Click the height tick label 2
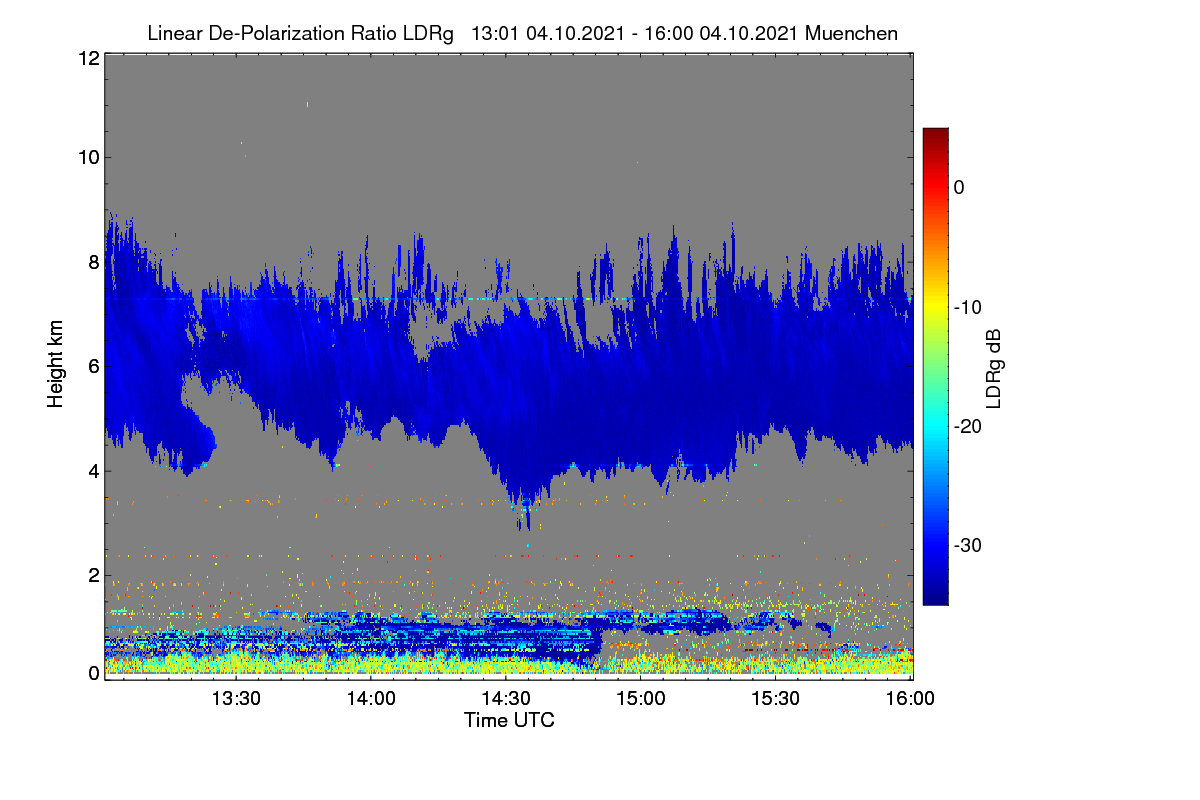Viewport: 1200px width, 800px height. tap(93, 575)
